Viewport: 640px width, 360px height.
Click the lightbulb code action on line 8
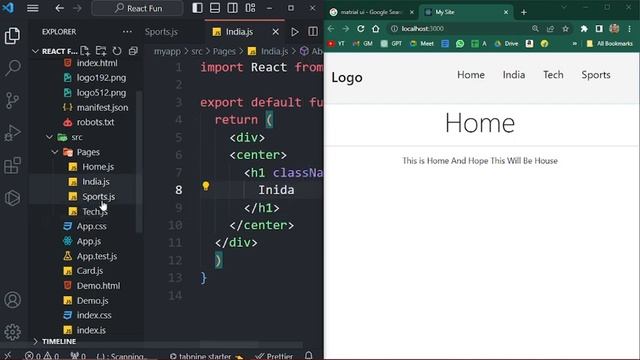click(x=206, y=186)
